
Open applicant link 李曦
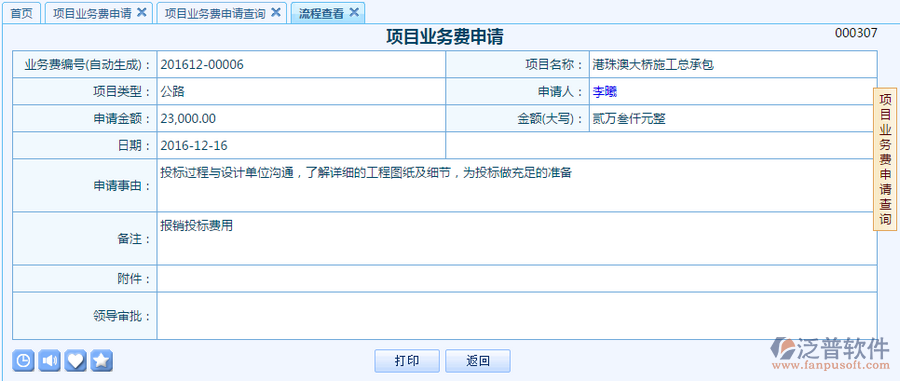pos(605,92)
